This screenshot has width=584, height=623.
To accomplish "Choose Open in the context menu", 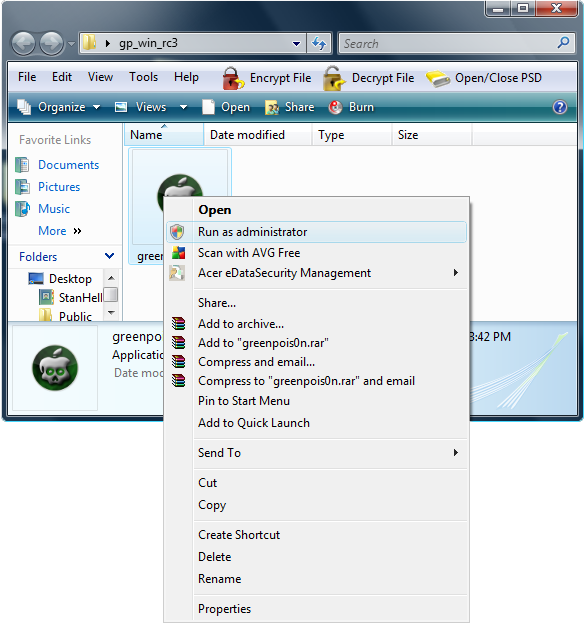I will [x=317, y=210].
